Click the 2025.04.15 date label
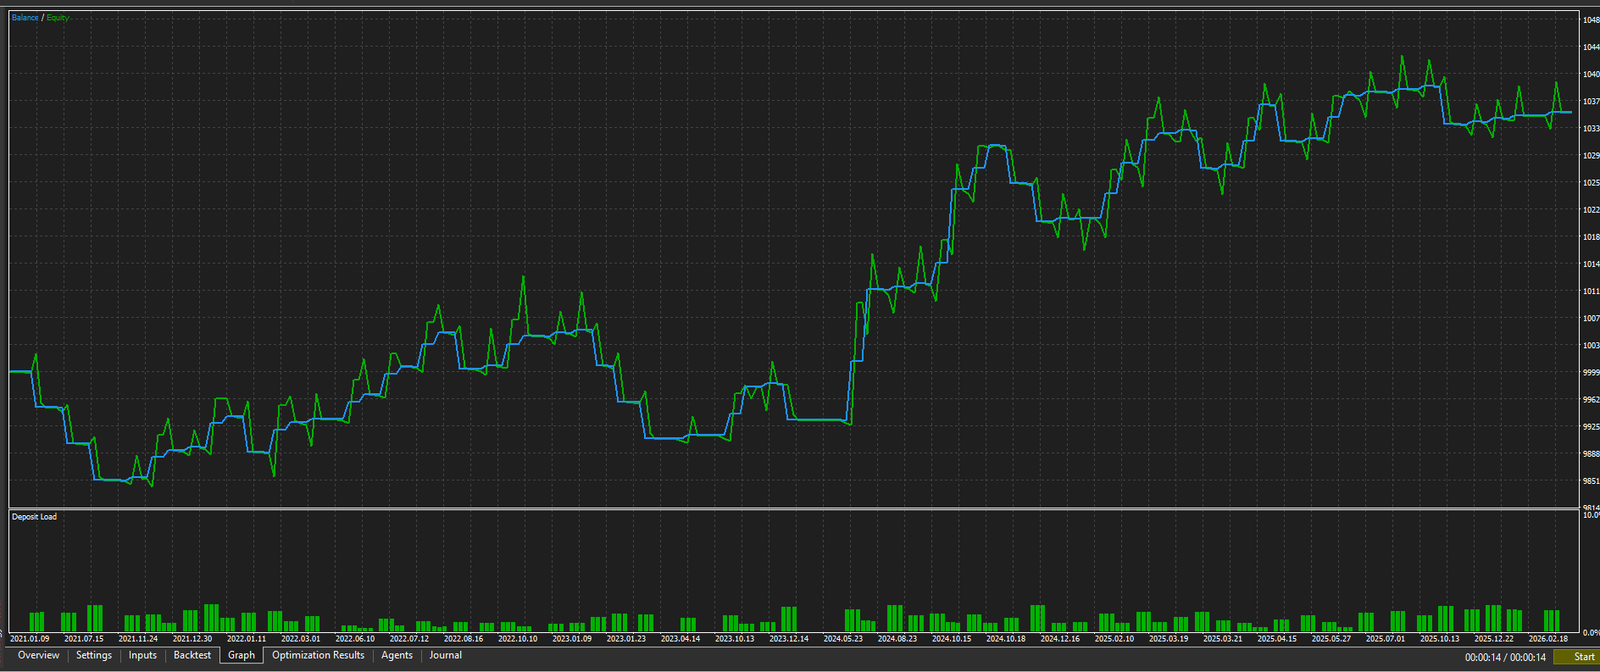 click(1277, 638)
